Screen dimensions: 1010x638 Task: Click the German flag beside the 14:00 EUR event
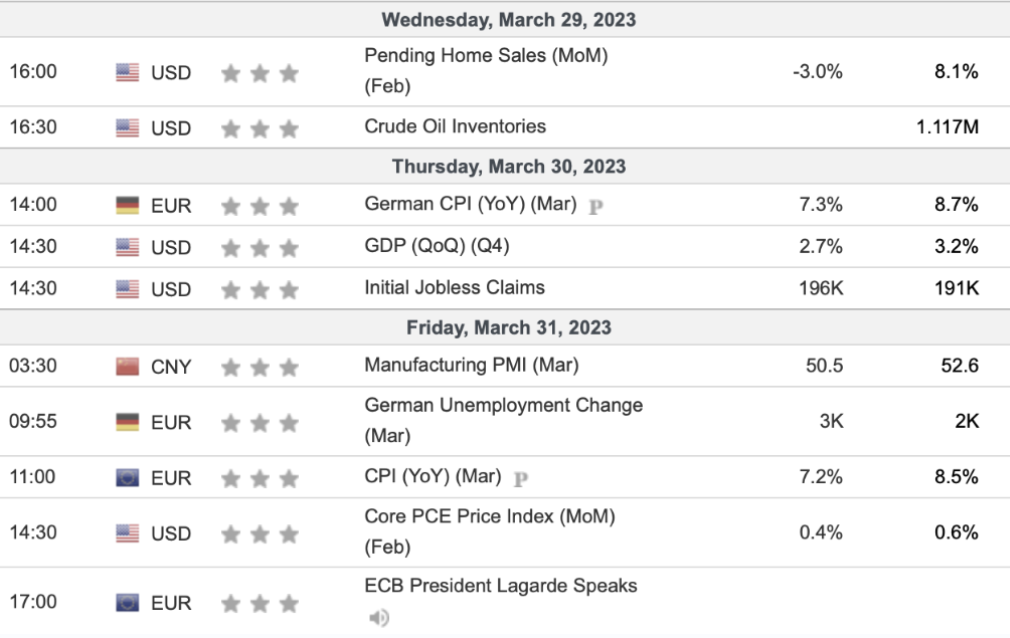point(128,205)
